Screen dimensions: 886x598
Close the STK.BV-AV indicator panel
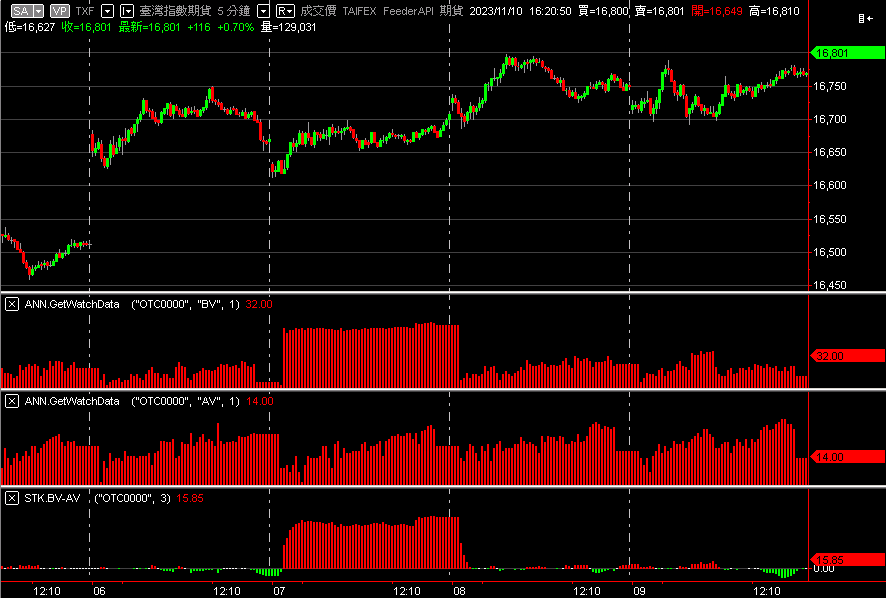point(12,498)
